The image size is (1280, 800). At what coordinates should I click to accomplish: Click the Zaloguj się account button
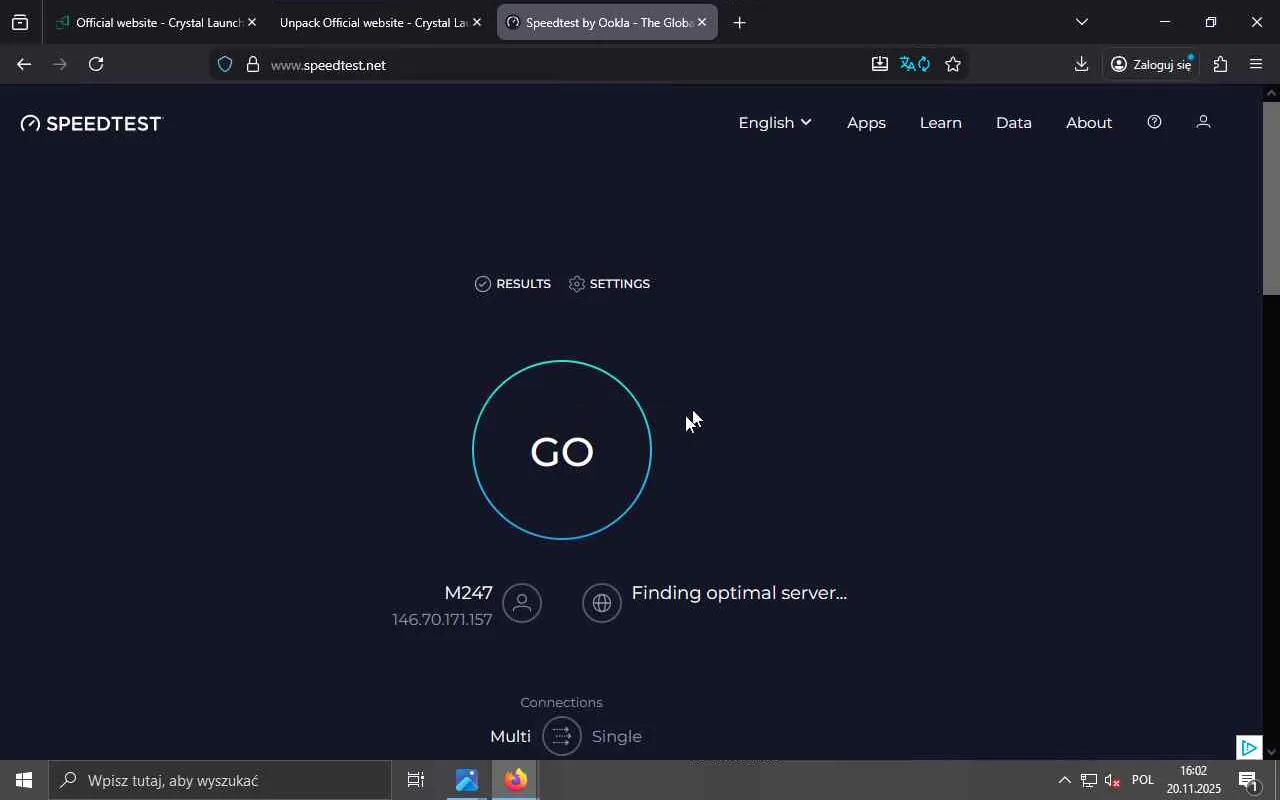(1152, 64)
